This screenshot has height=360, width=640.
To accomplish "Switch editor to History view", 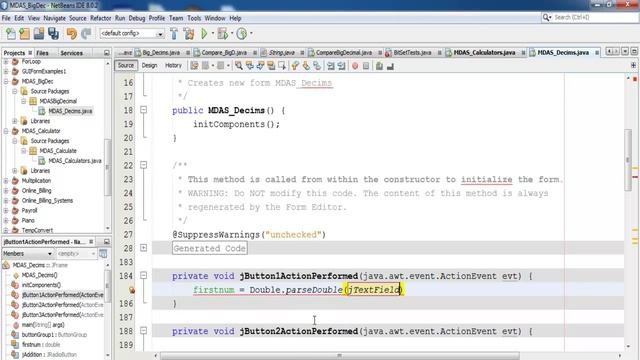I will [173, 65].
